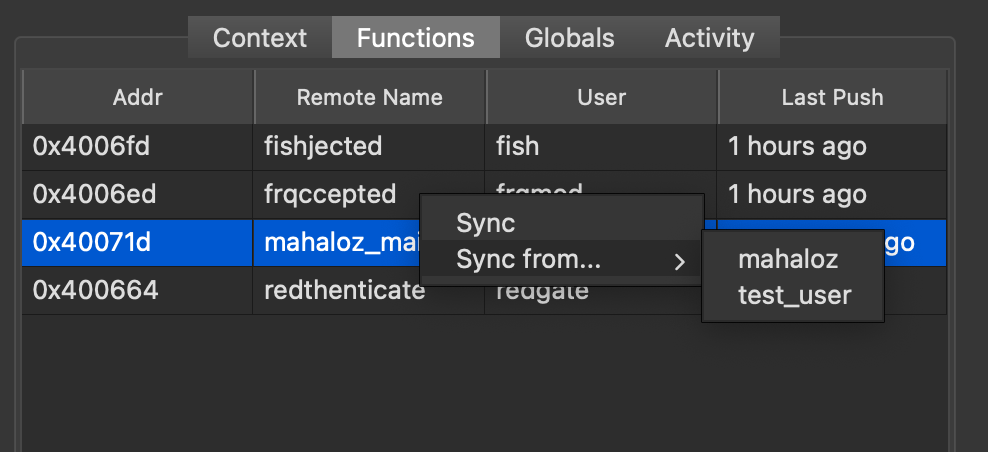Click the highlighted 0x40071d address cell

pyautogui.click(x=92, y=242)
